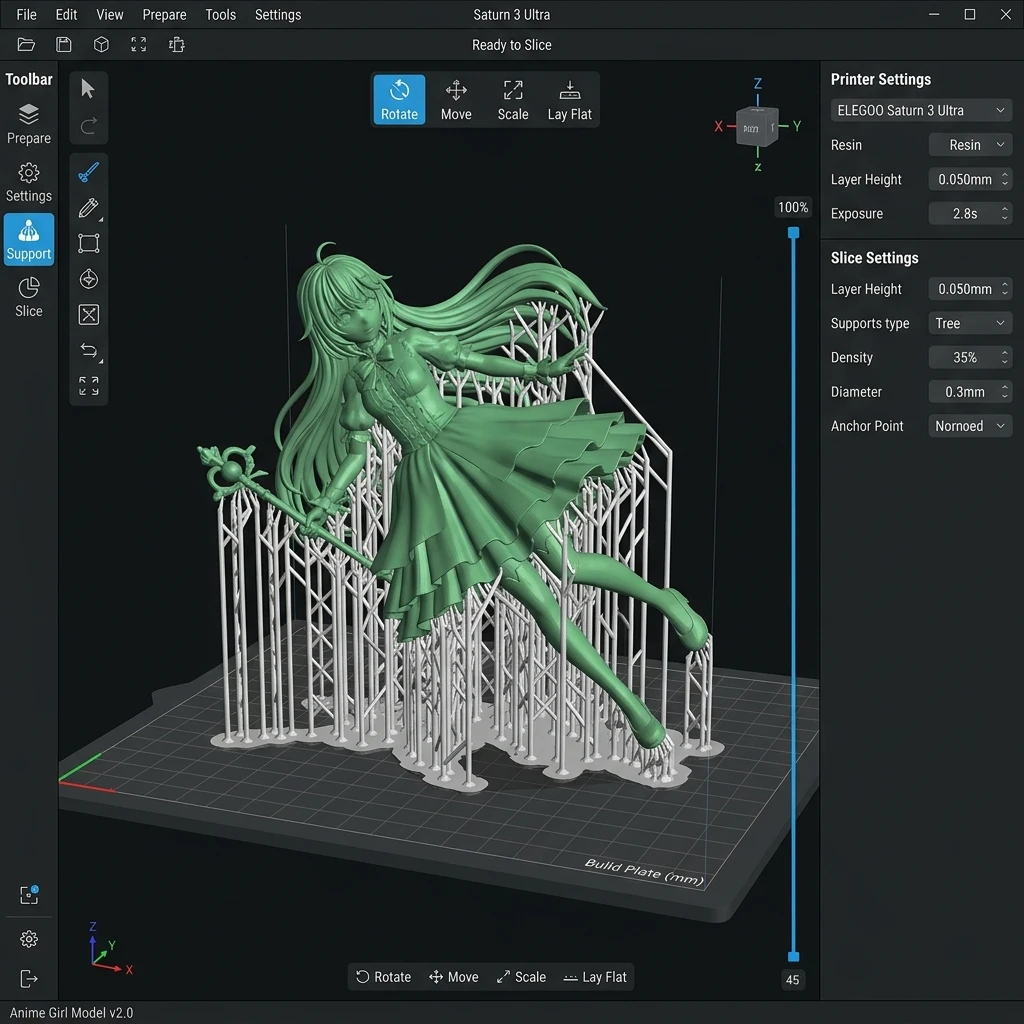Click the orientation cube gizmo
1024x1024 pixels.
pos(758,127)
